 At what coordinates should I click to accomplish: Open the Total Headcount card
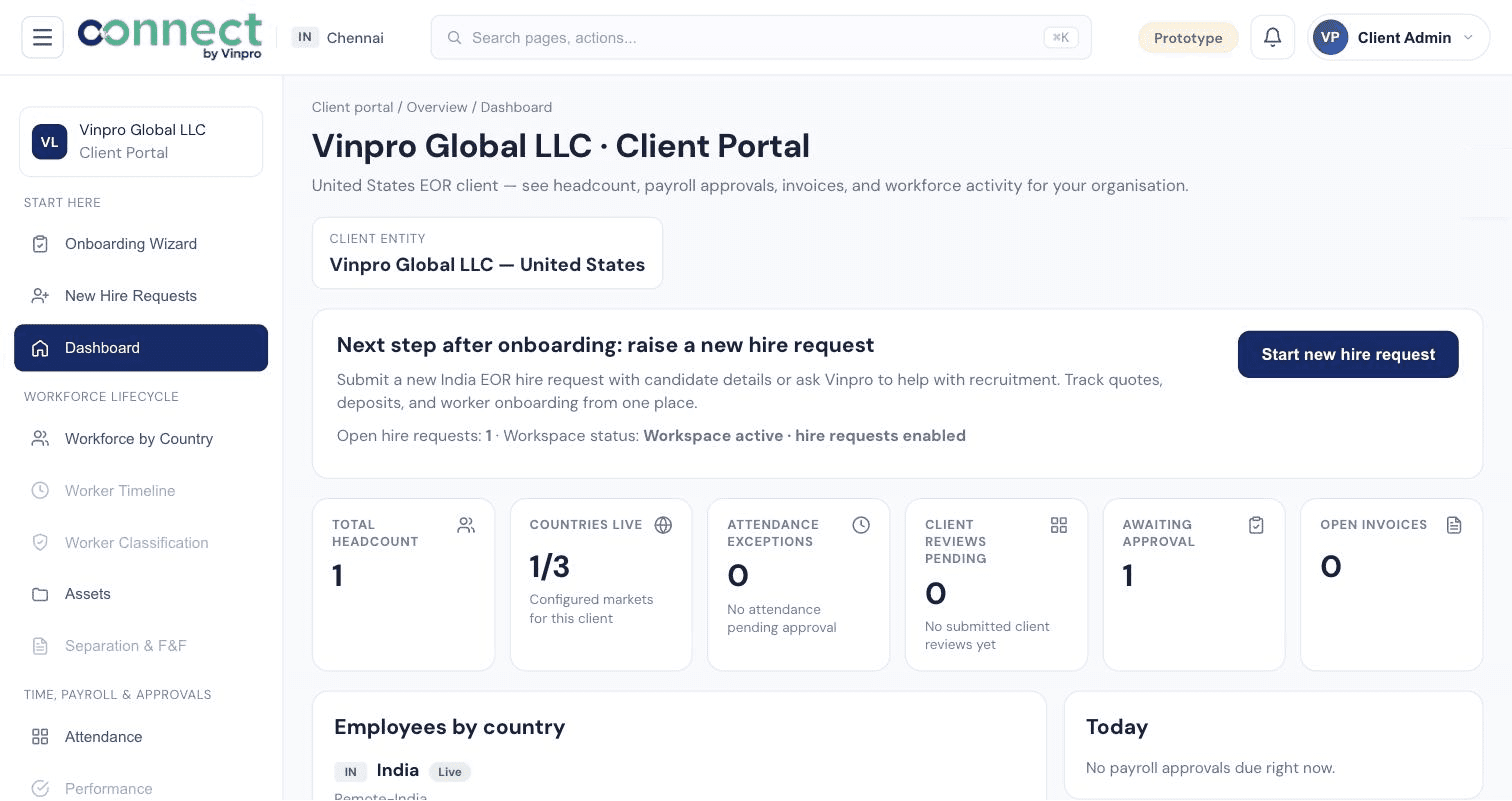[x=404, y=584]
